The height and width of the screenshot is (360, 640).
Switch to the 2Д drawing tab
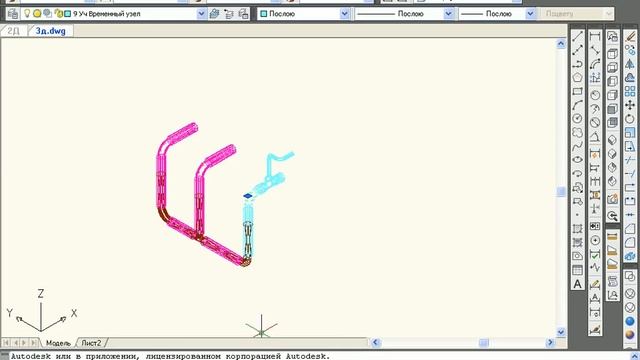(13, 31)
